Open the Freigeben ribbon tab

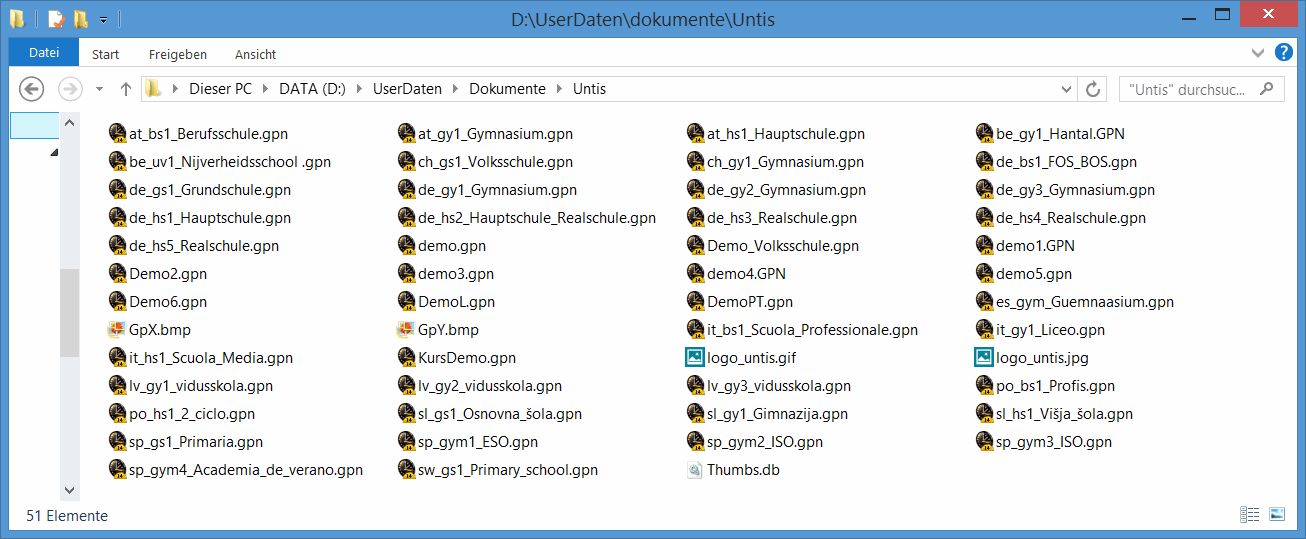178,54
